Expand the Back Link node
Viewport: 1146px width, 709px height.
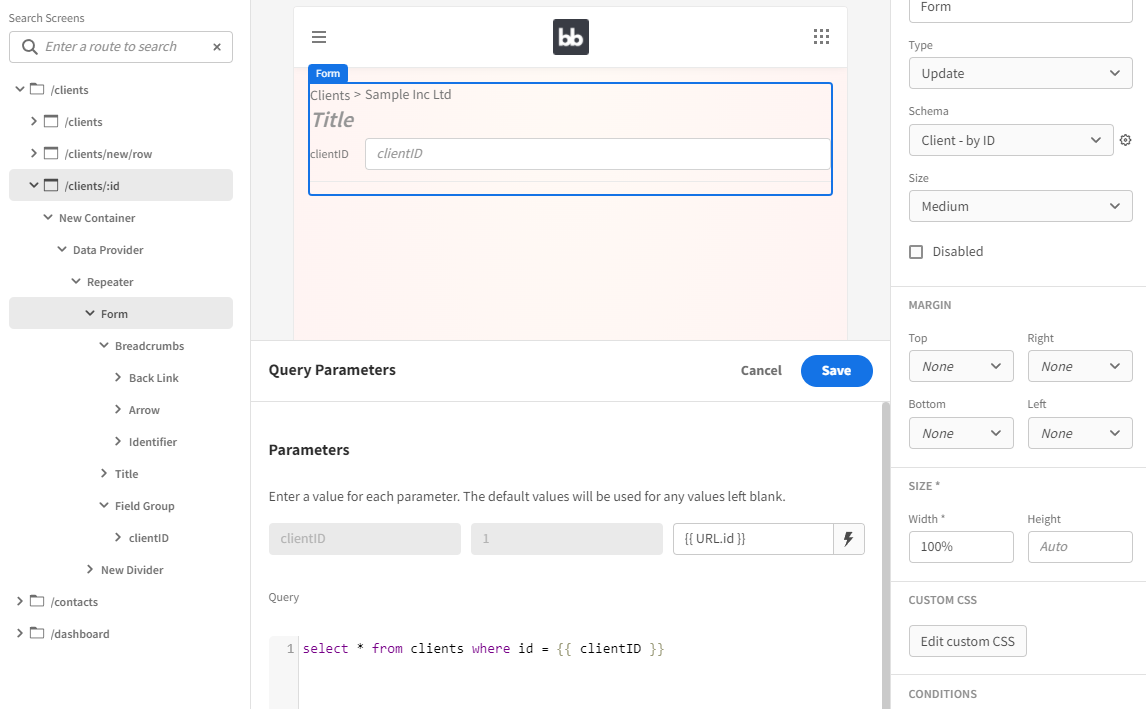coord(118,378)
